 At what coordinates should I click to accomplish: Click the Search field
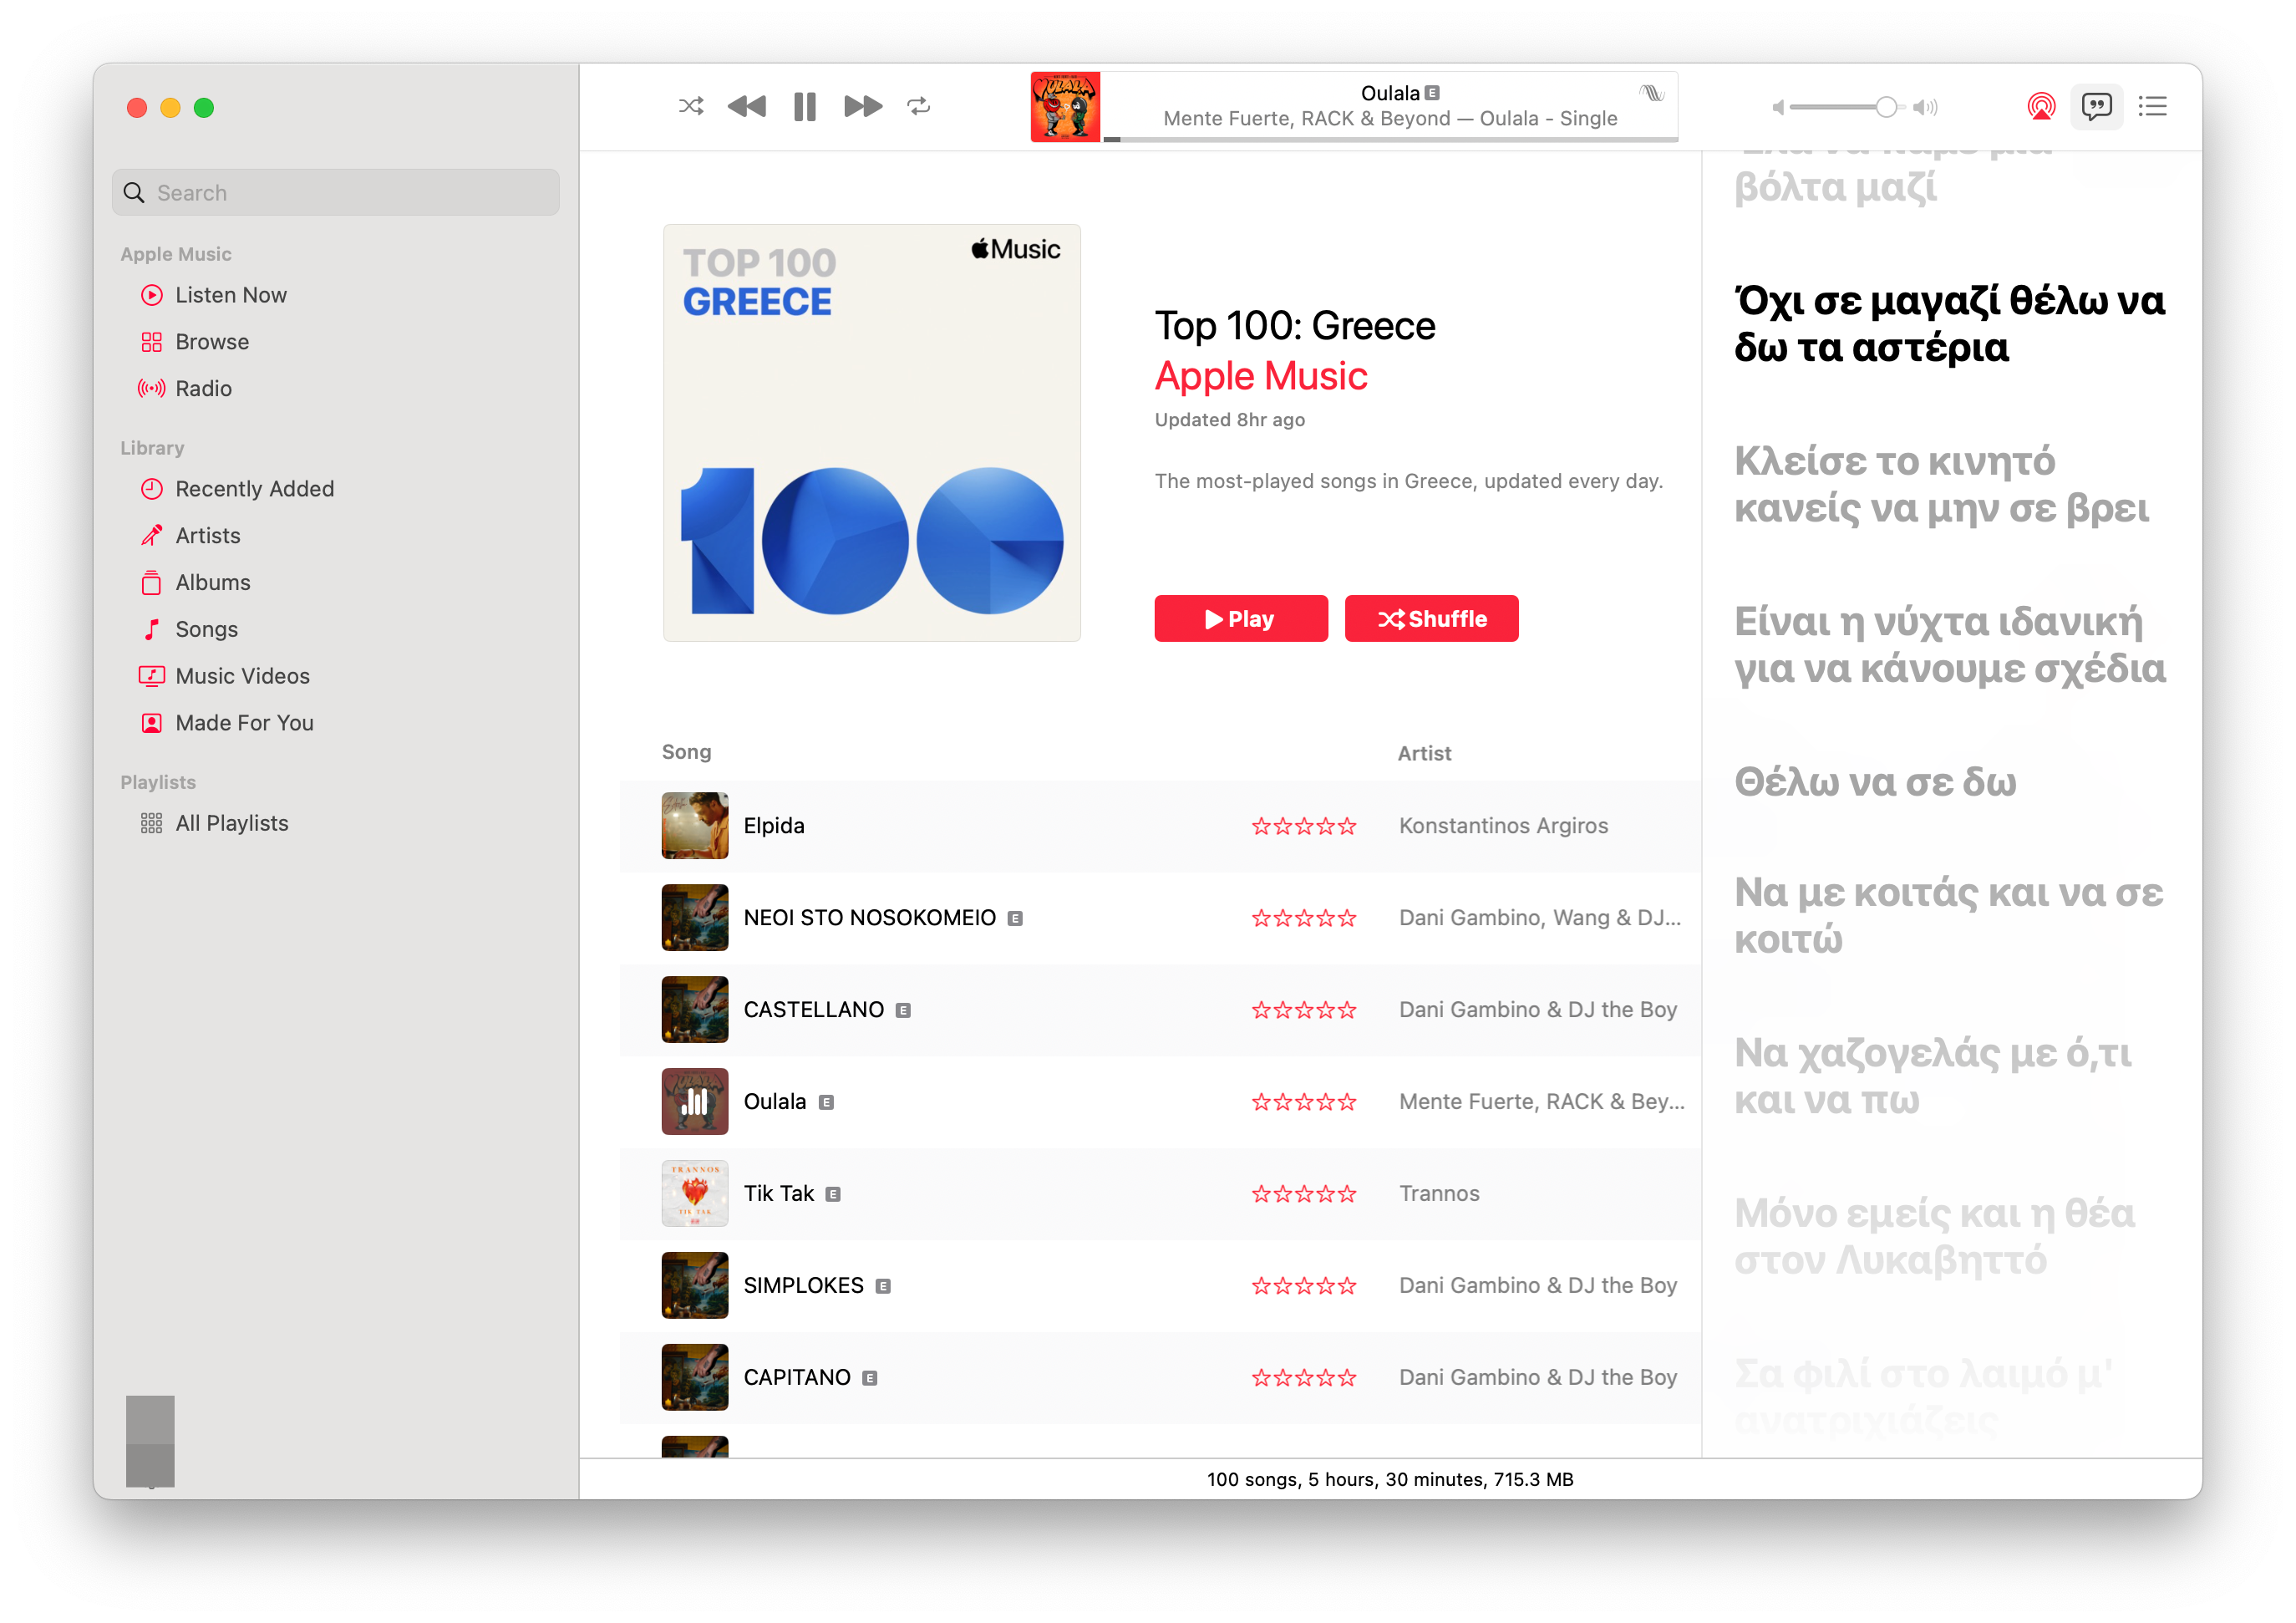336,193
